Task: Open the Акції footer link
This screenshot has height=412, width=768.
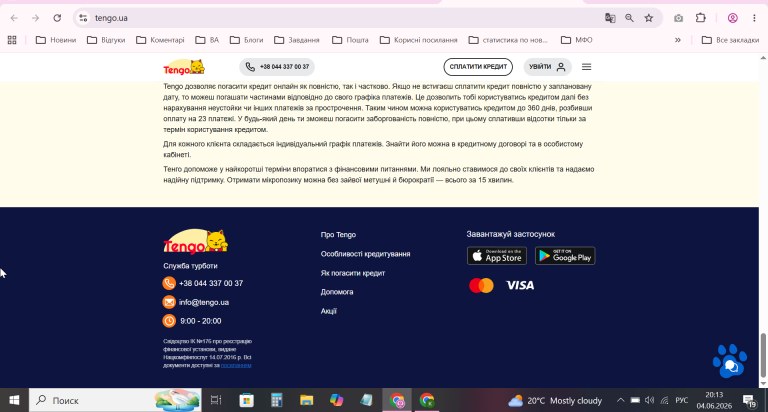Action: pos(329,311)
